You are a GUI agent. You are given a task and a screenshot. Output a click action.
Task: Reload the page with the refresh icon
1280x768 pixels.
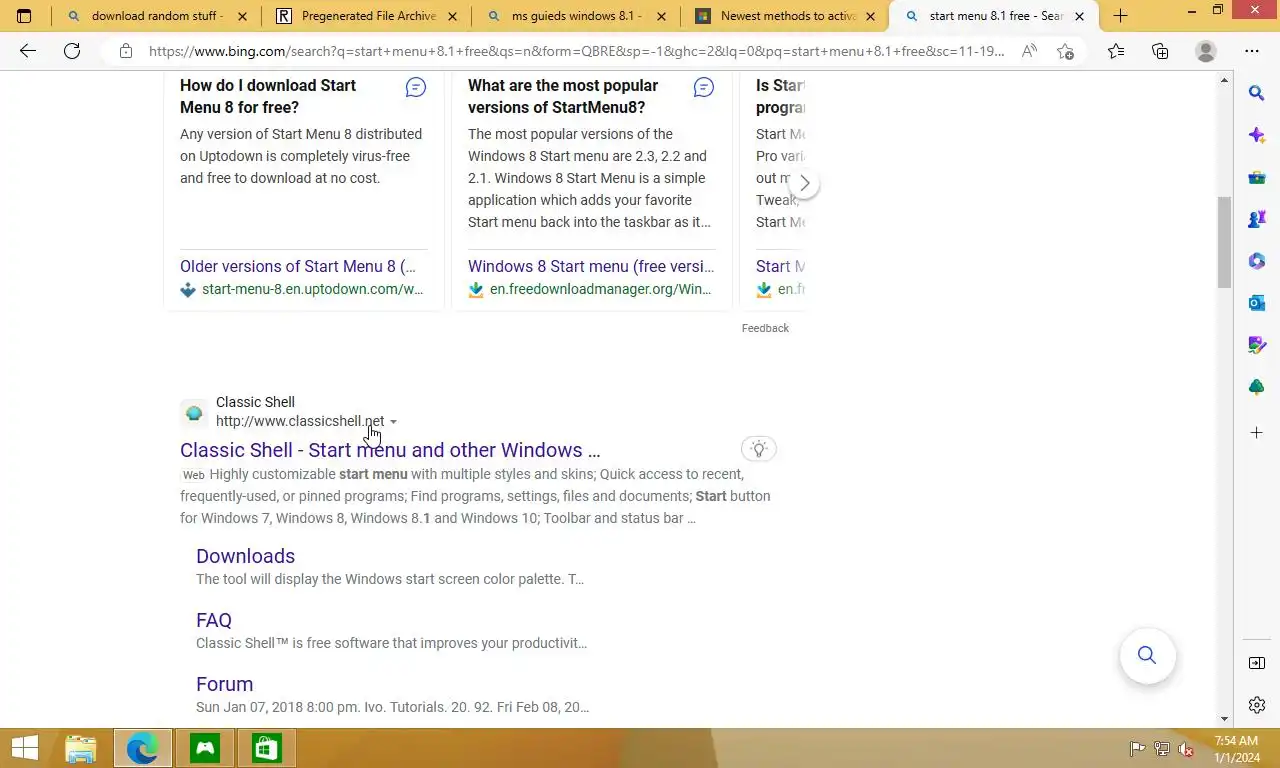(72, 51)
